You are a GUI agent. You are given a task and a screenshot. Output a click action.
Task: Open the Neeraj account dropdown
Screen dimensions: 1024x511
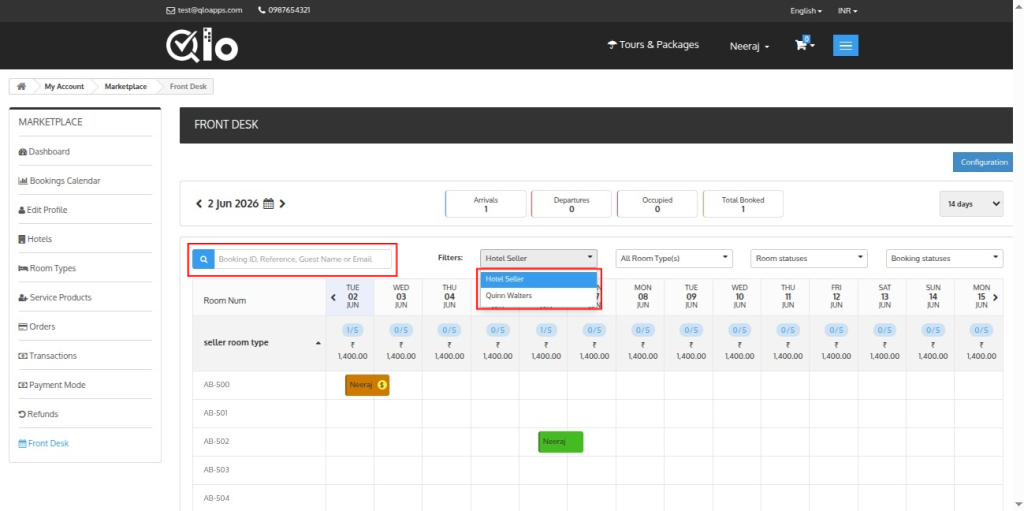[749, 46]
